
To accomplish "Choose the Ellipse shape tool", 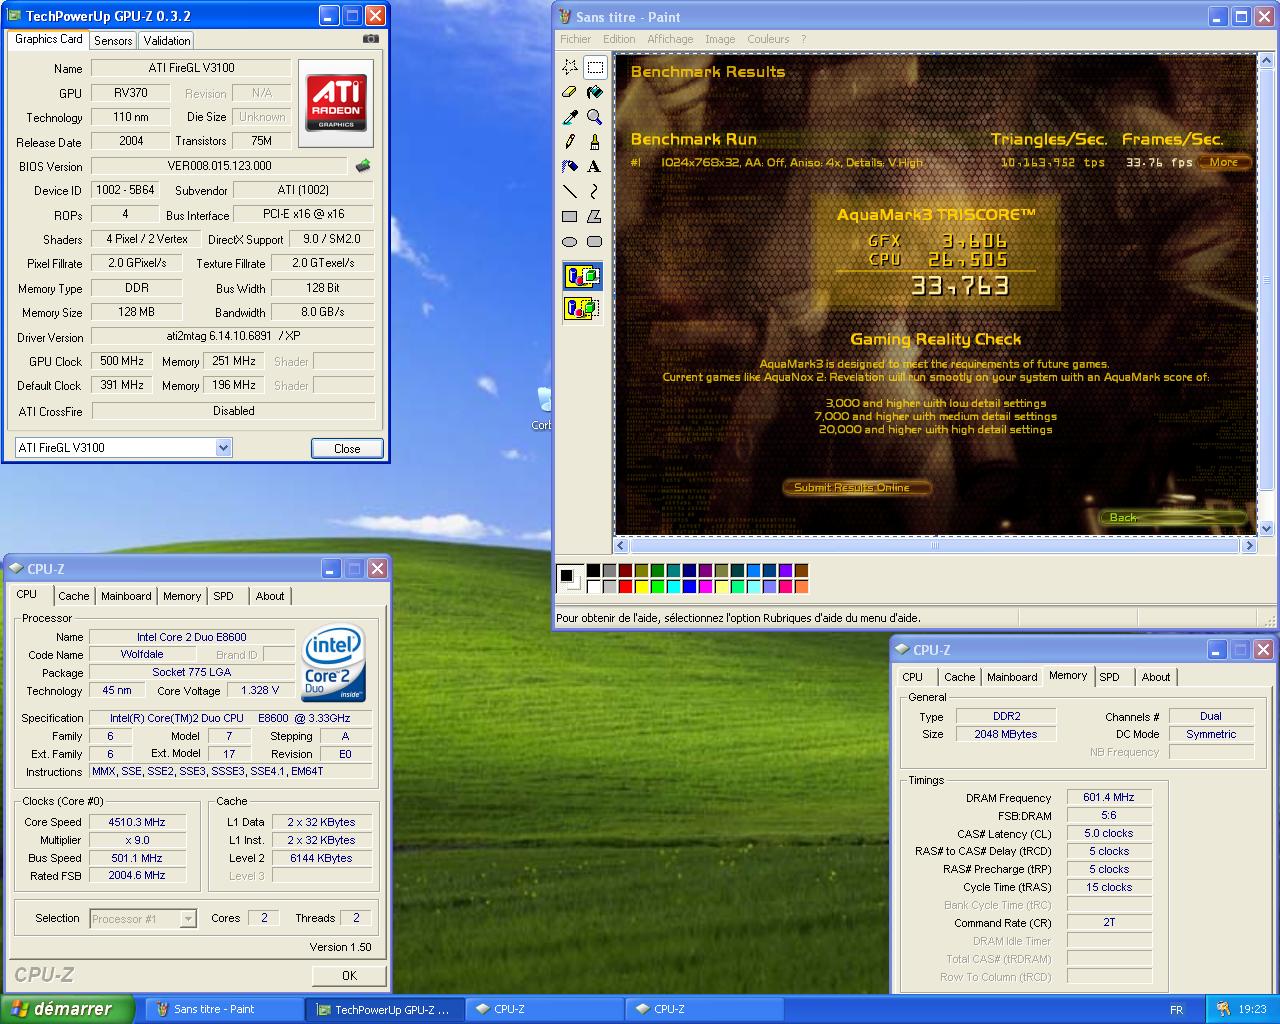I will point(570,241).
